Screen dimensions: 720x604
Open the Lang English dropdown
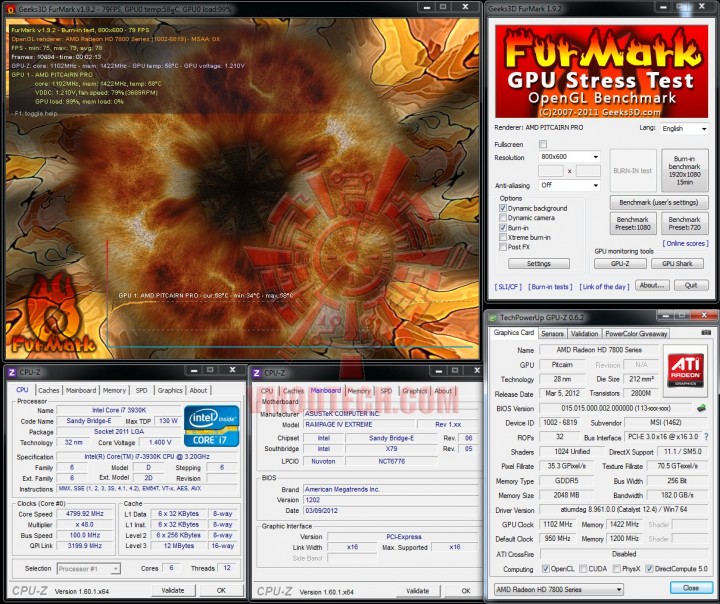[684, 129]
